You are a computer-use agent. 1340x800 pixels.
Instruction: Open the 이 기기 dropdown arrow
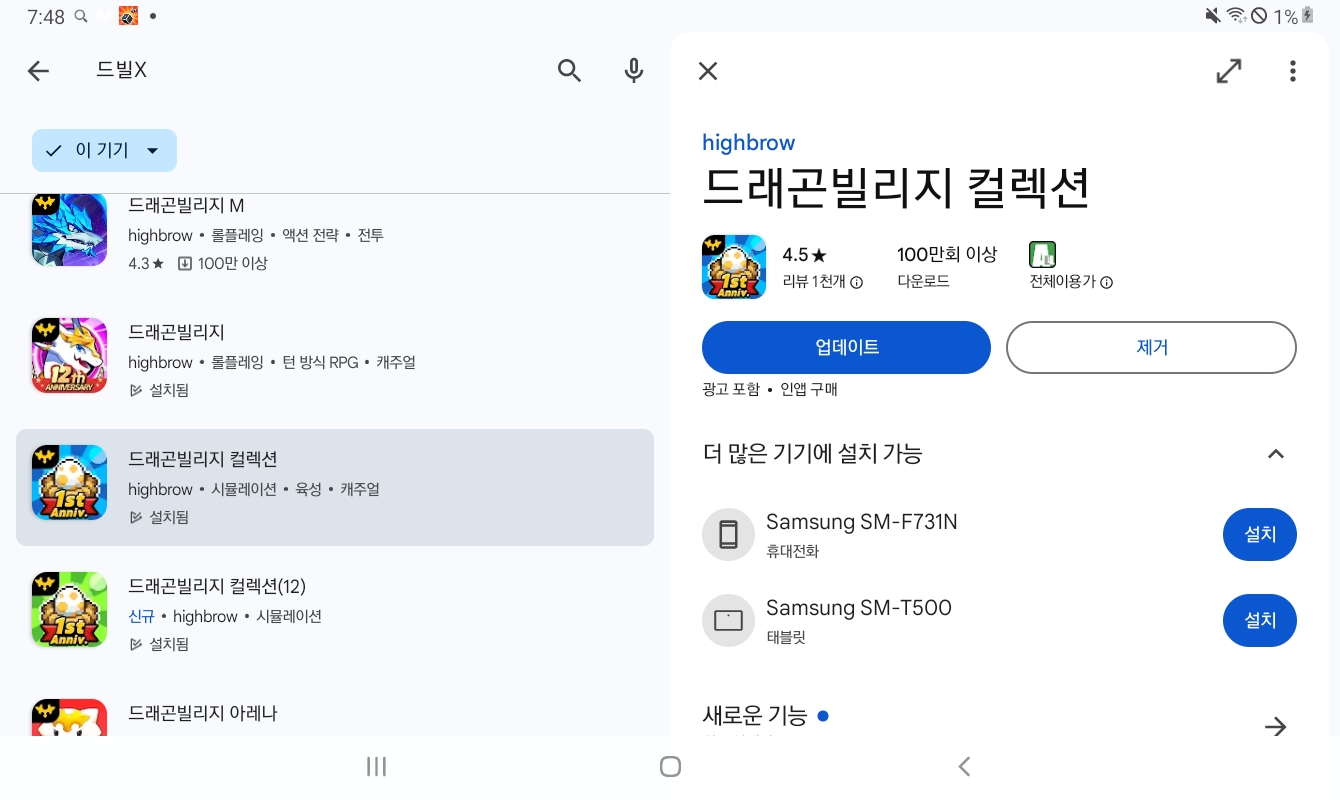(x=152, y=151)
